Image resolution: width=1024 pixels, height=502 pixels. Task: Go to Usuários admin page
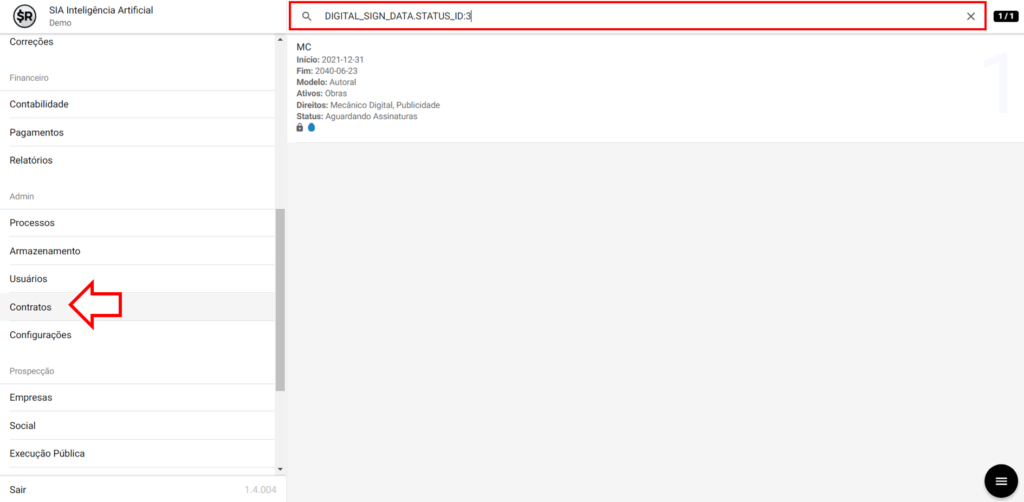click(29, 279)
